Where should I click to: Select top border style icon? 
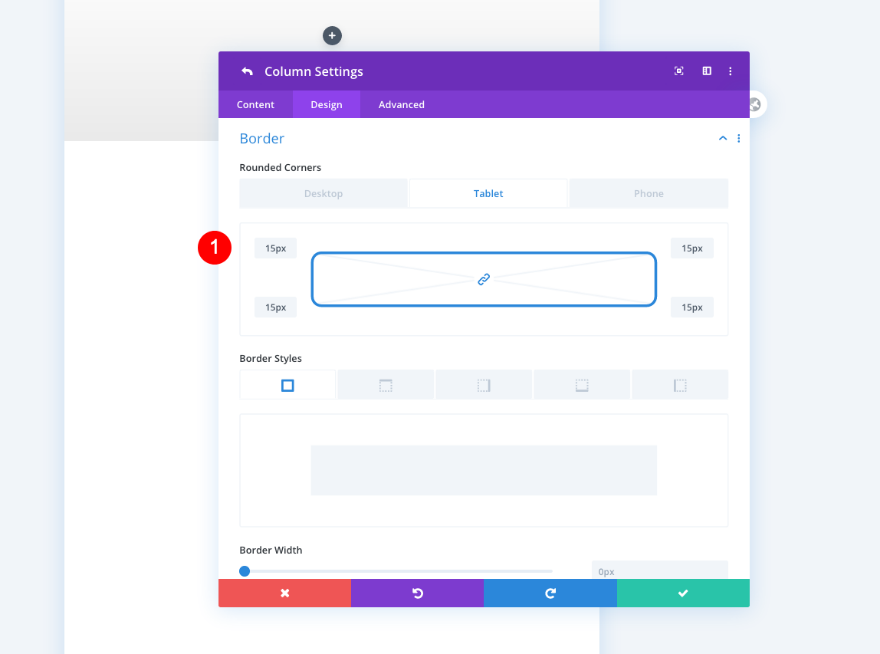[x=386, y=385]
